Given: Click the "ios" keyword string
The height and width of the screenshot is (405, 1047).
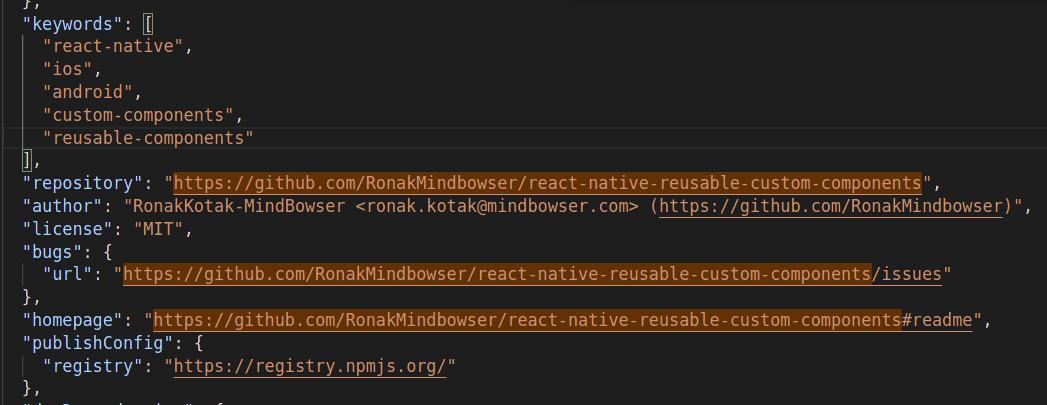Looking at the screenshot, I should (68, 69).
